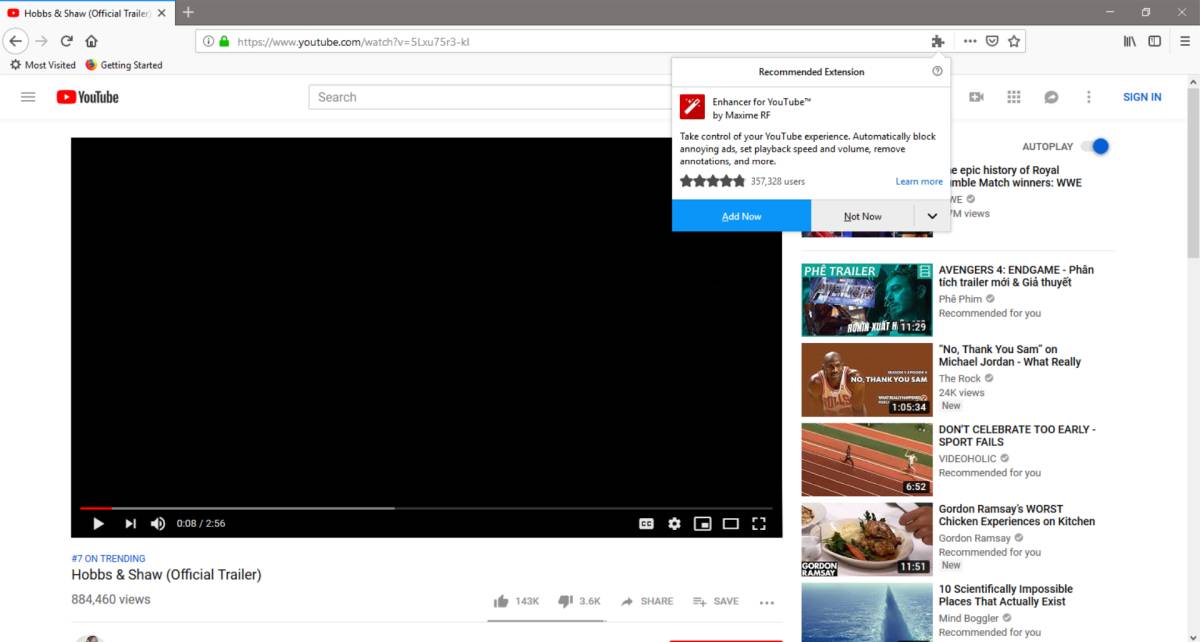Click SIGN IN on YouTube
The image size is (1200, 642).
1142,97
